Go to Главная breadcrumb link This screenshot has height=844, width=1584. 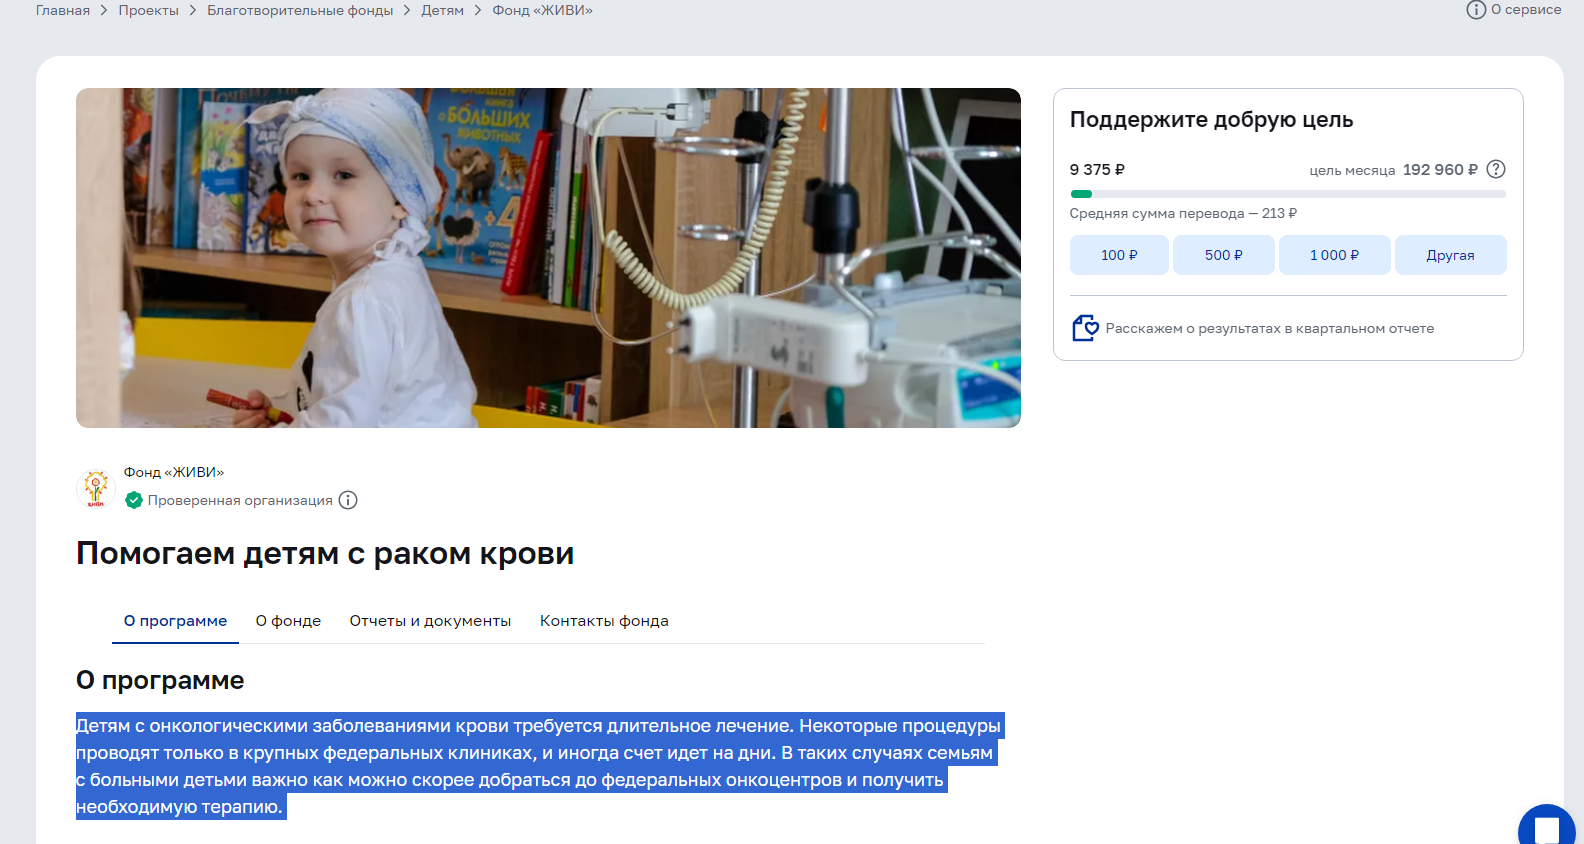point(63,10)
